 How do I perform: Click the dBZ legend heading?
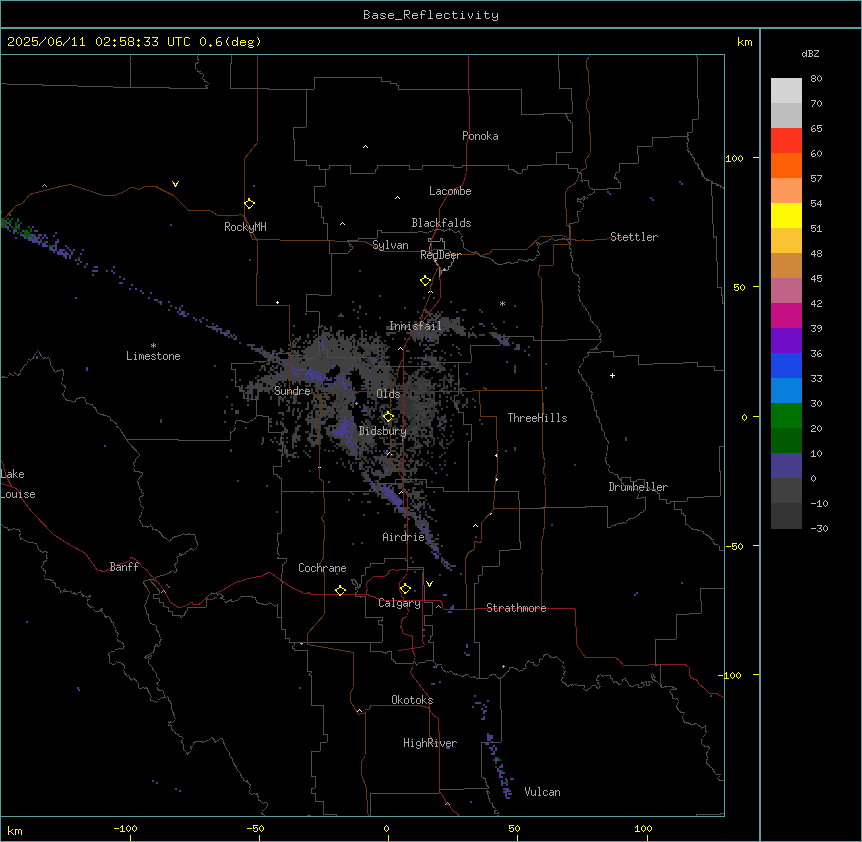tap(810, 54)
